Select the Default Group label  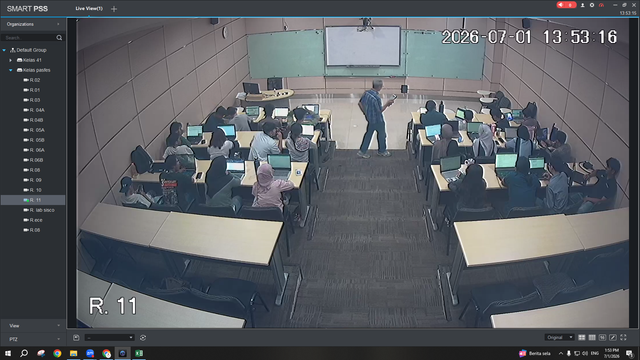(x=31, y=50)
